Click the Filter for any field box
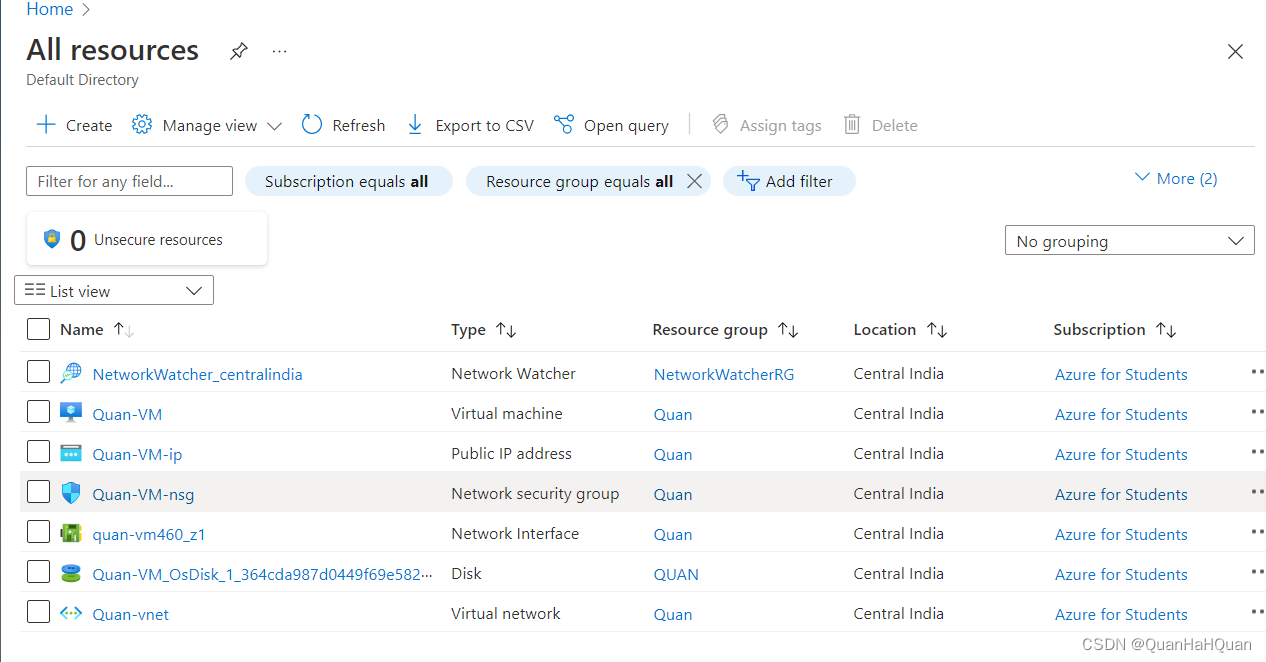The height and width of the screenshot is (662, 1266). 129,181
